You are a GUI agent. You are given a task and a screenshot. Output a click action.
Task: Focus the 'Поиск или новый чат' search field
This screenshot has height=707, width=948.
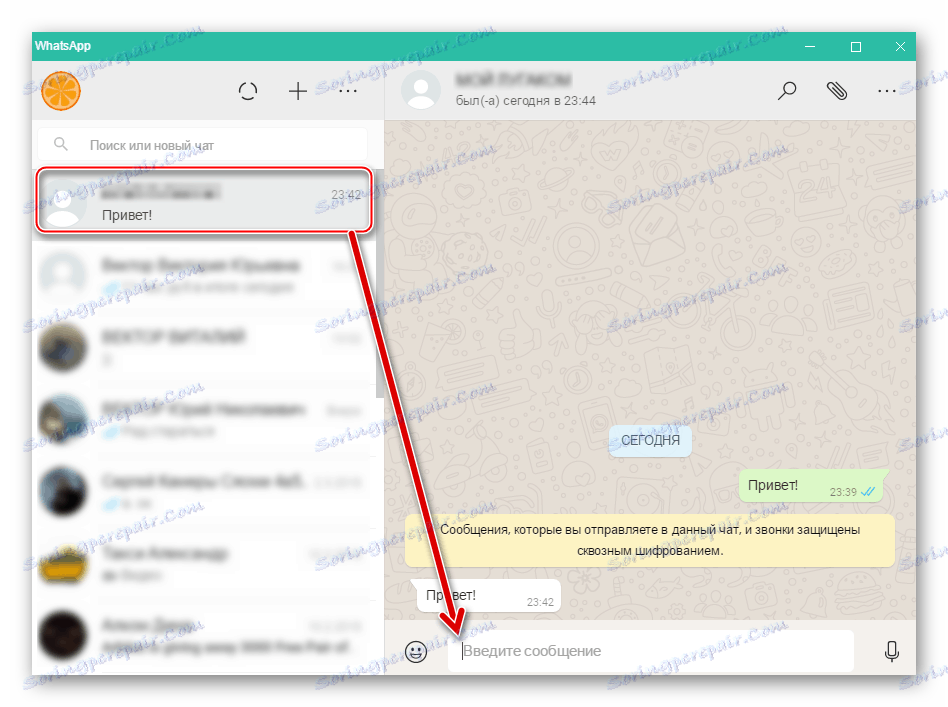point(203,145)
